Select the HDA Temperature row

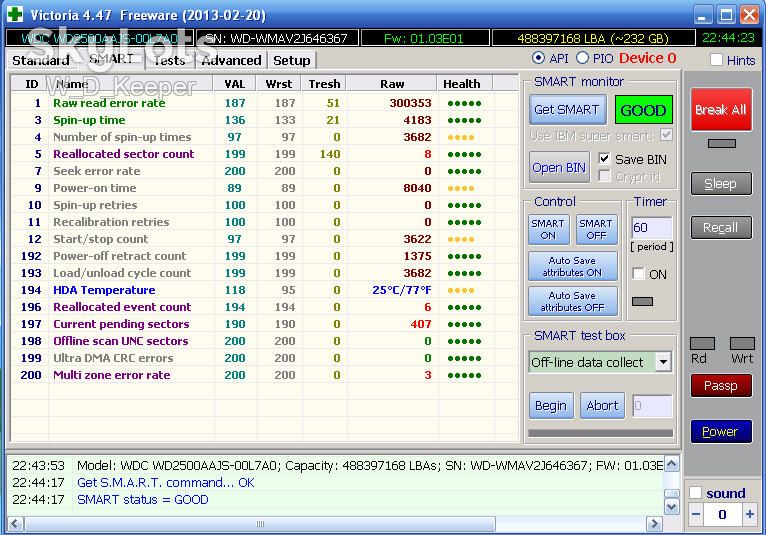(x=264, y=290)
